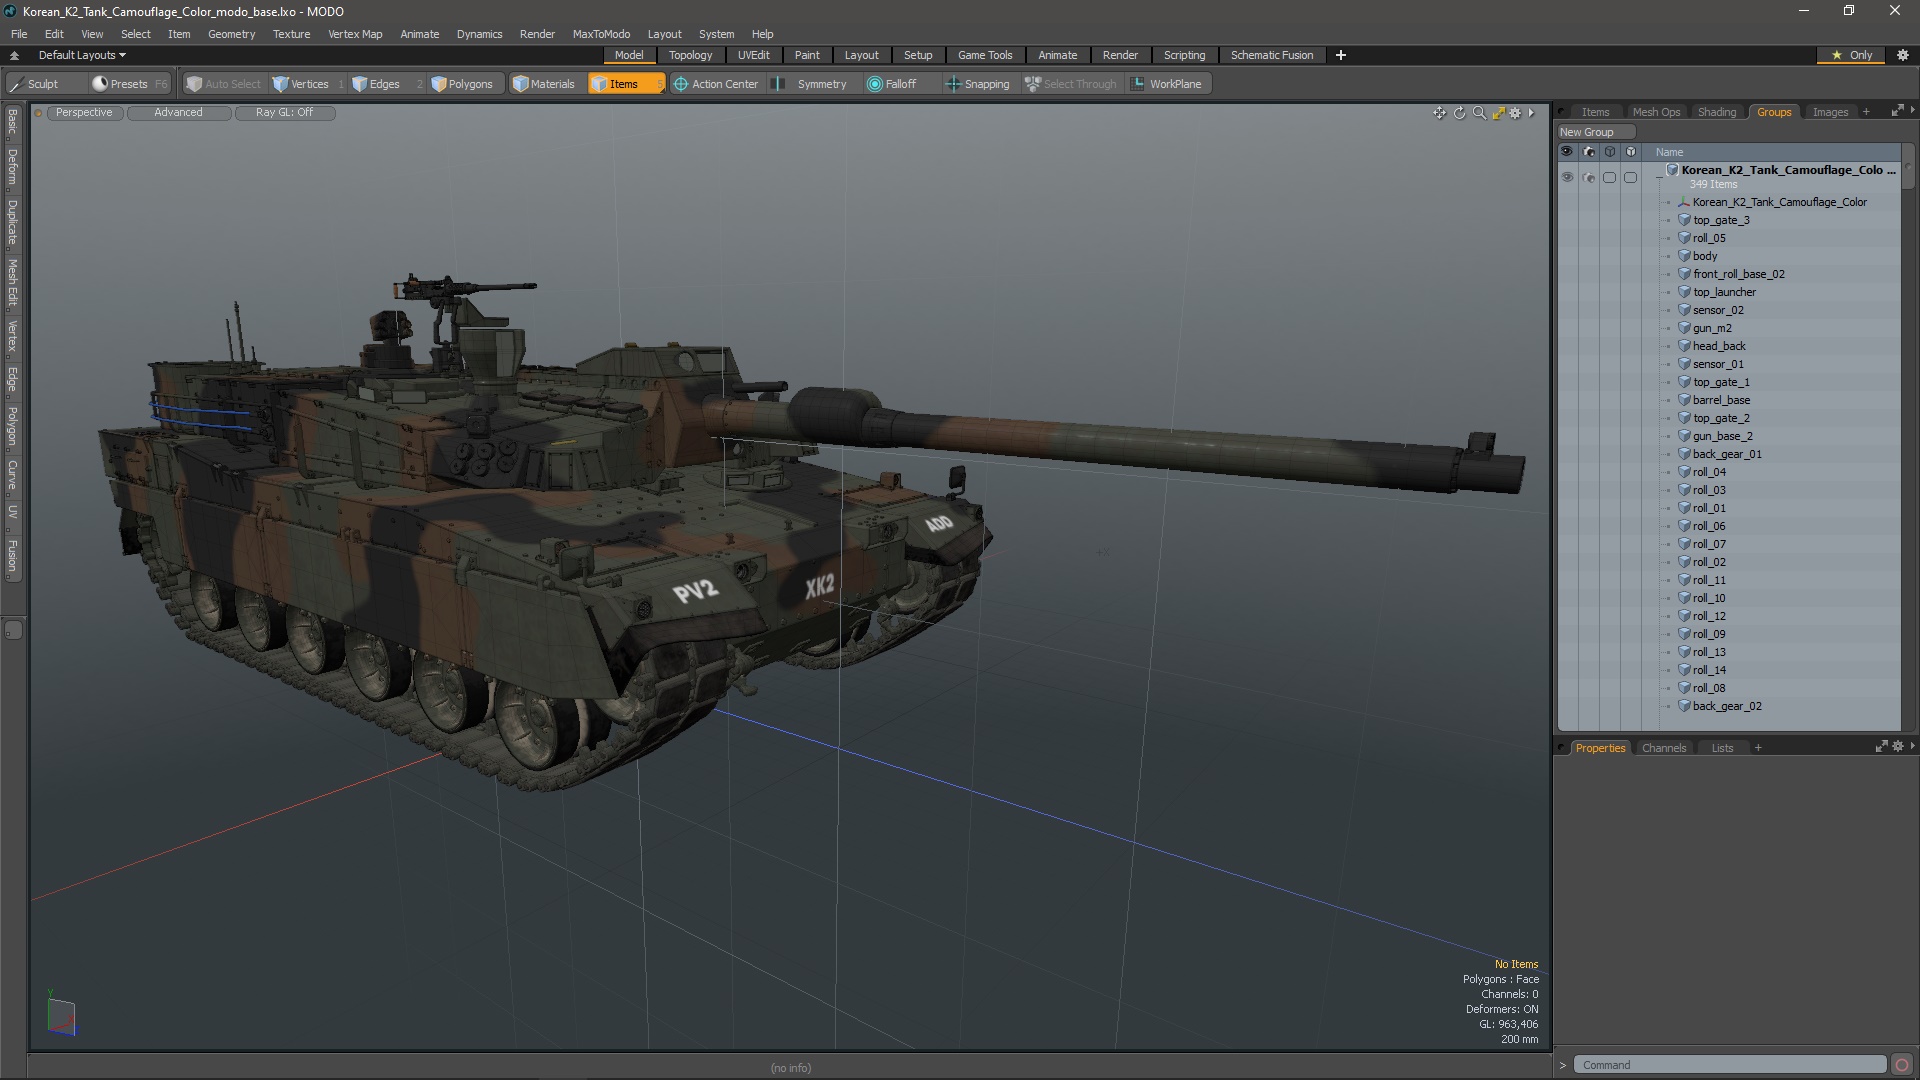1920x1080 pixels.
Task: Click the wireframe cube column header
Action: coord(1609,152)
